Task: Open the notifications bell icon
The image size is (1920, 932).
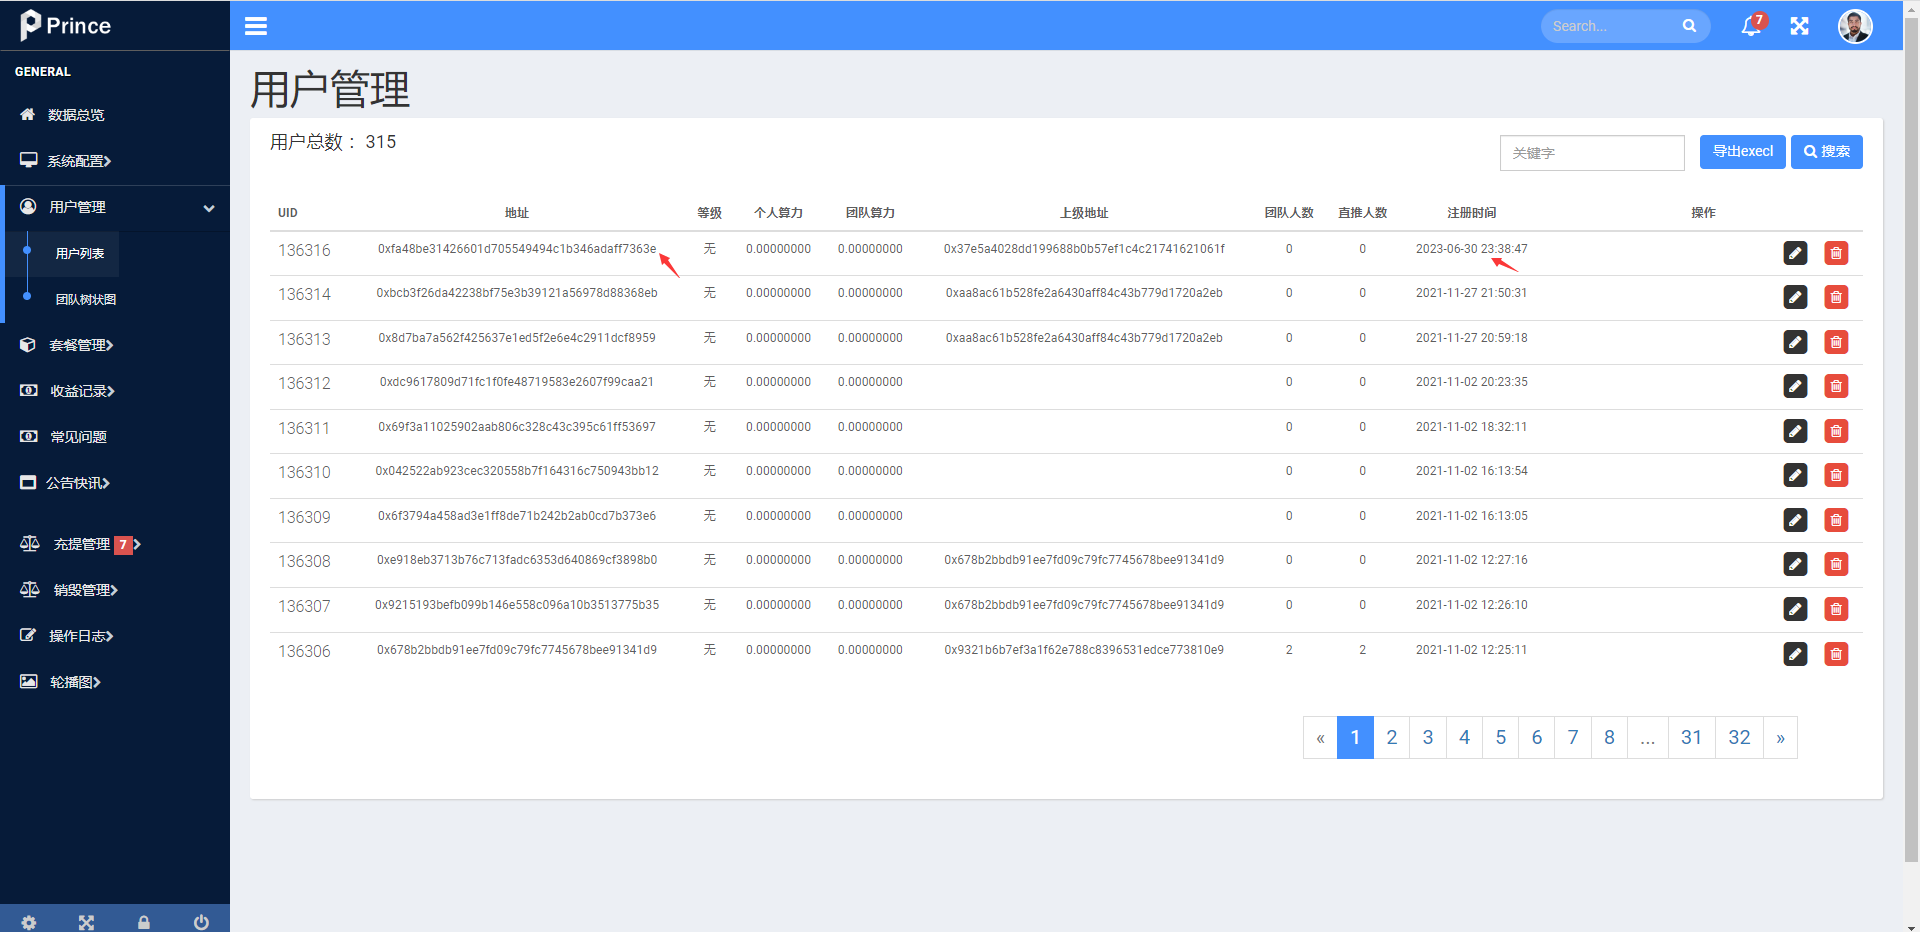Action: (1751, 26)
